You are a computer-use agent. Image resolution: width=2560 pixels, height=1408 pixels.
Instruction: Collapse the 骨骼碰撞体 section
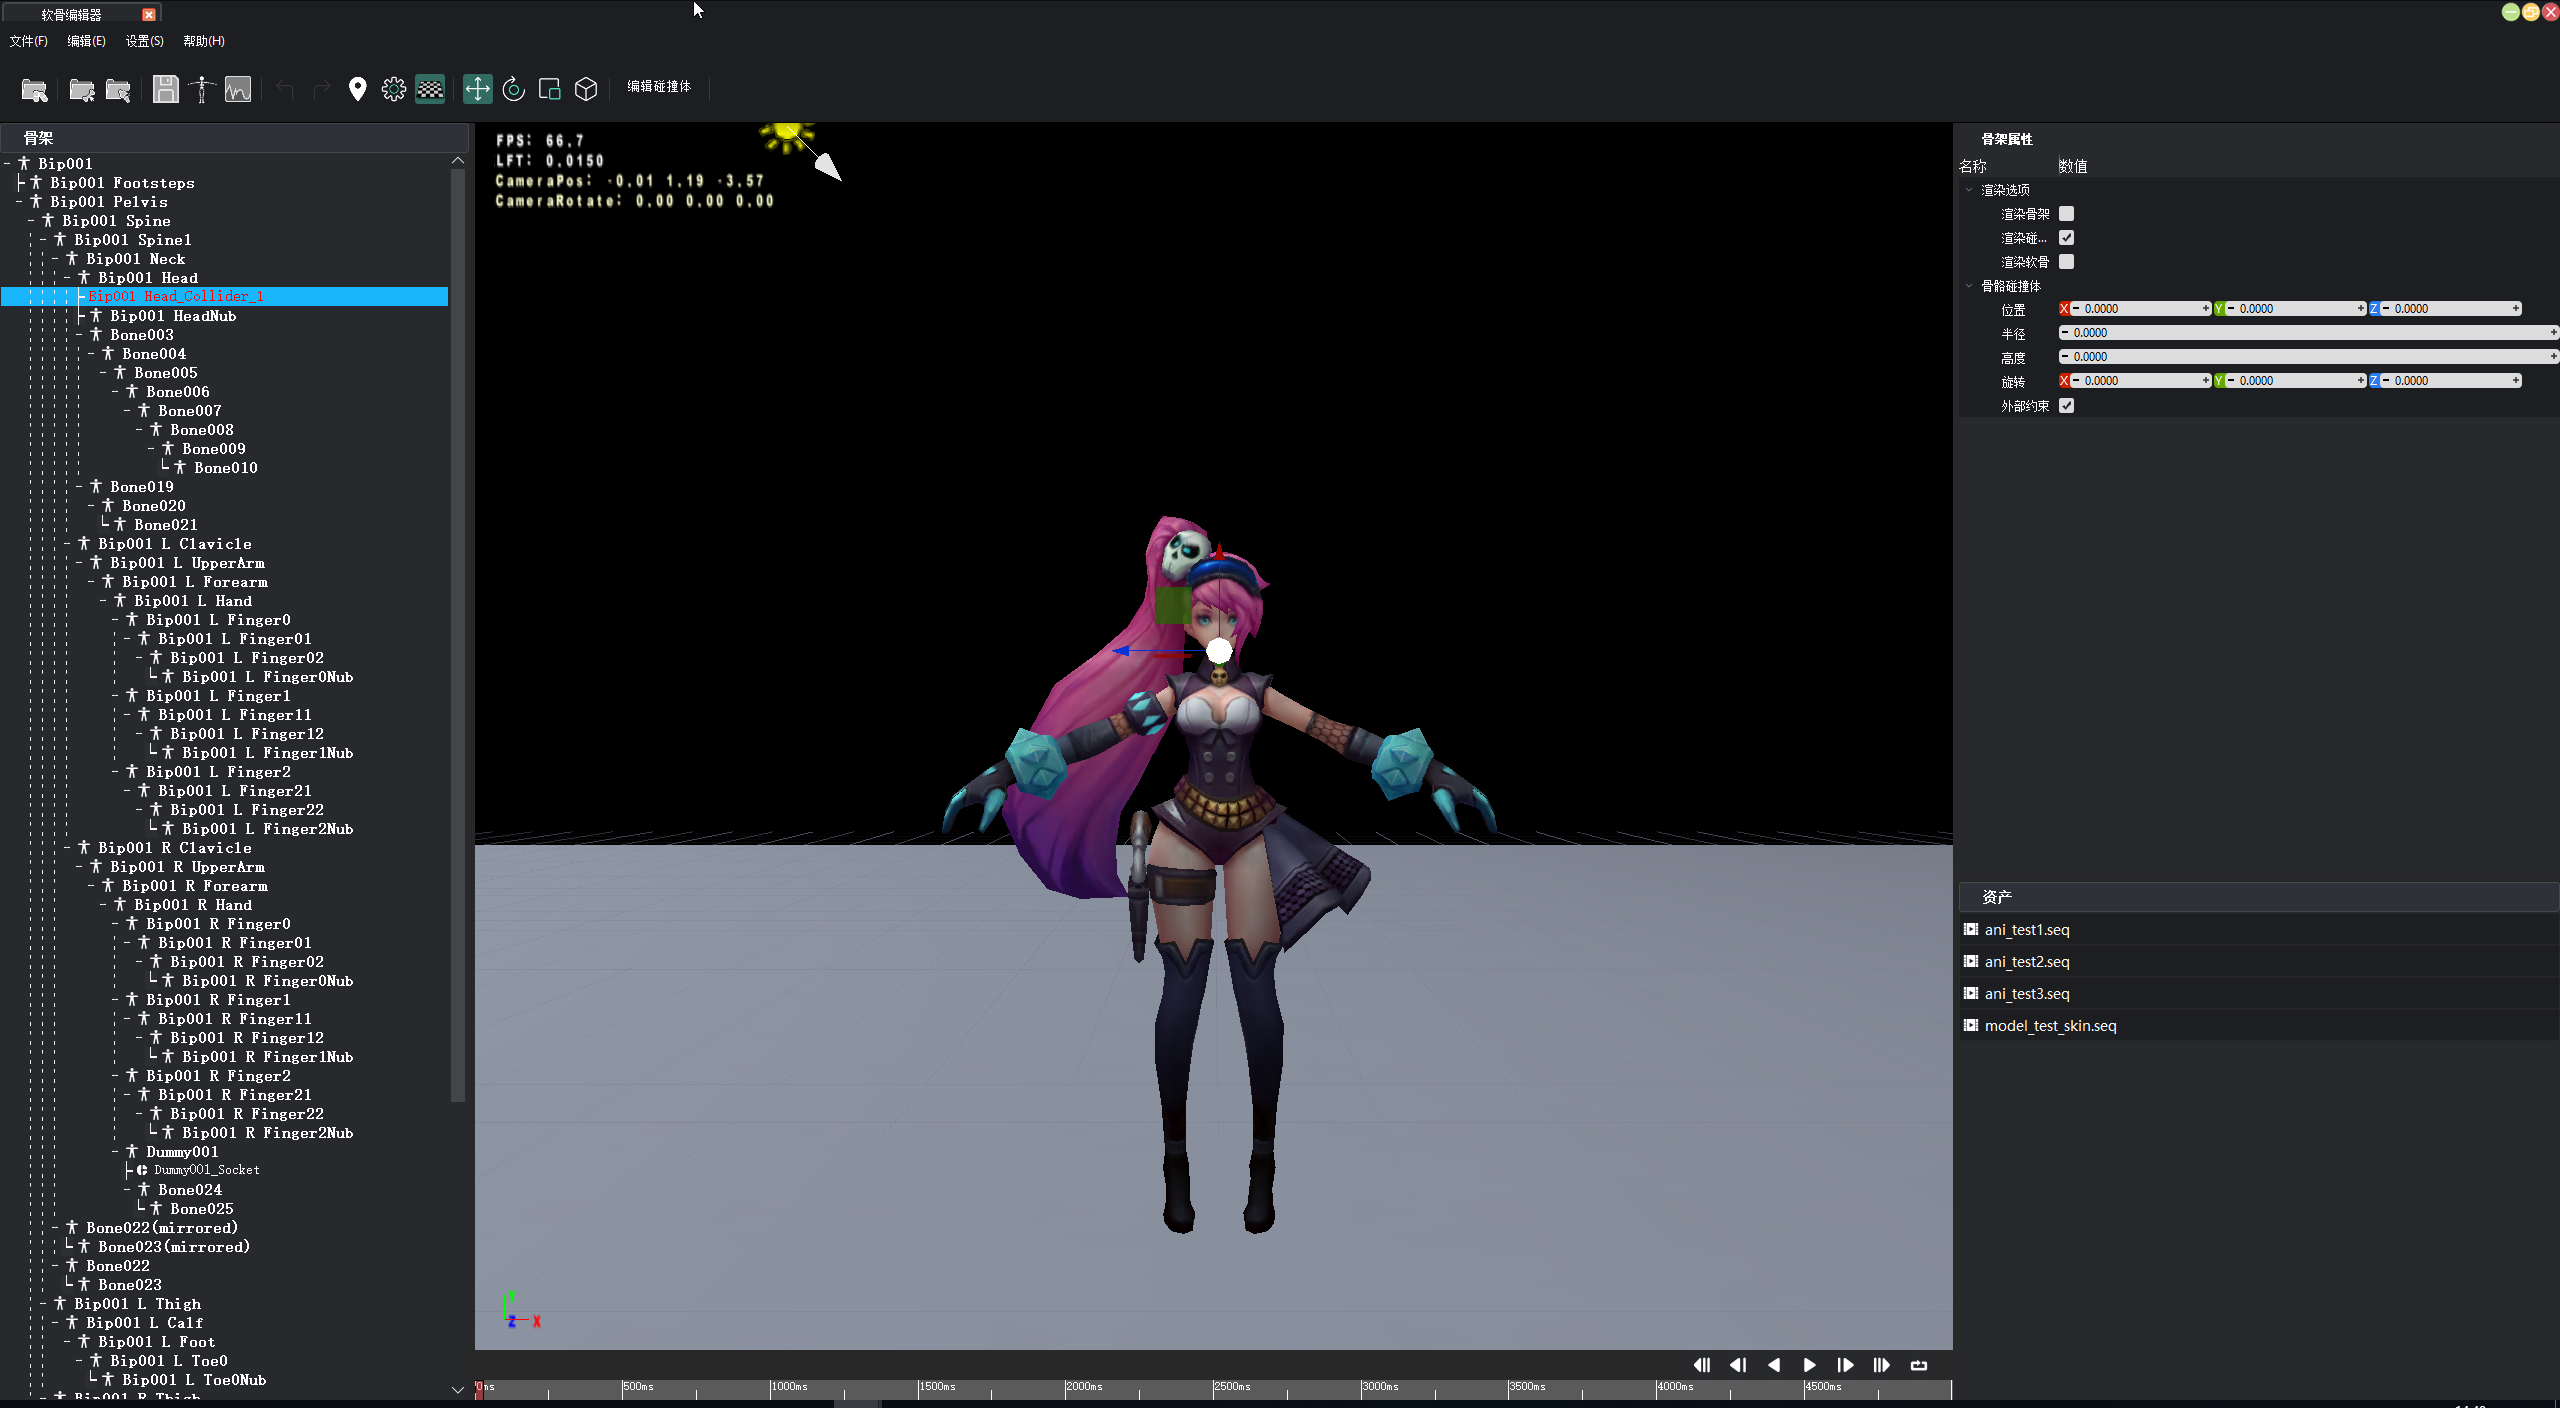tap(1969, 286)
